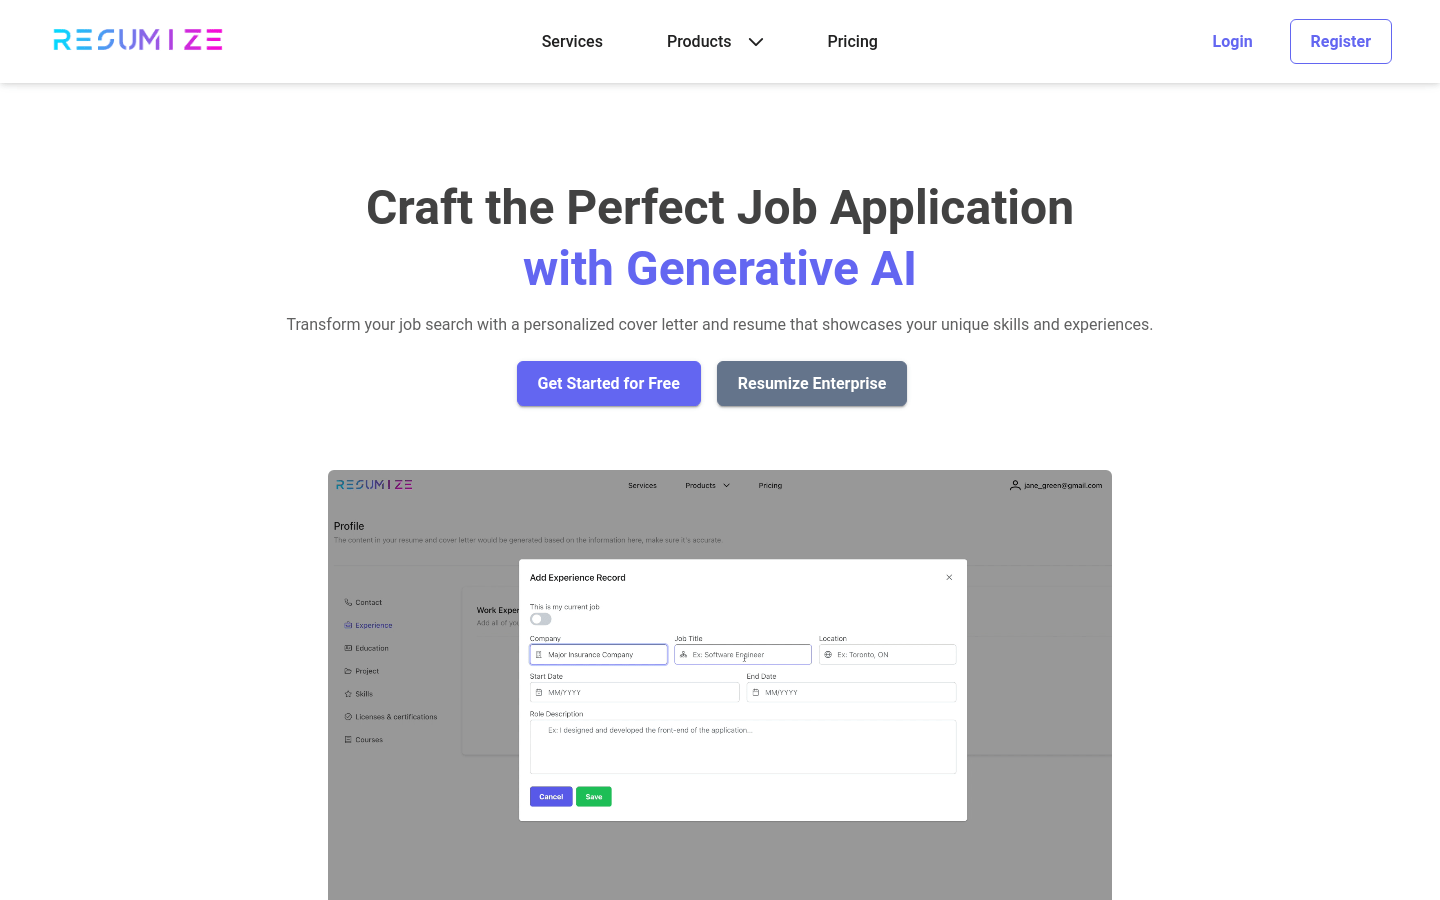Image resolution: width=1440 pixels, height=900 pixels.
Task: Toggle the 'This is my current job' switch
Action: tap(540, 619)
